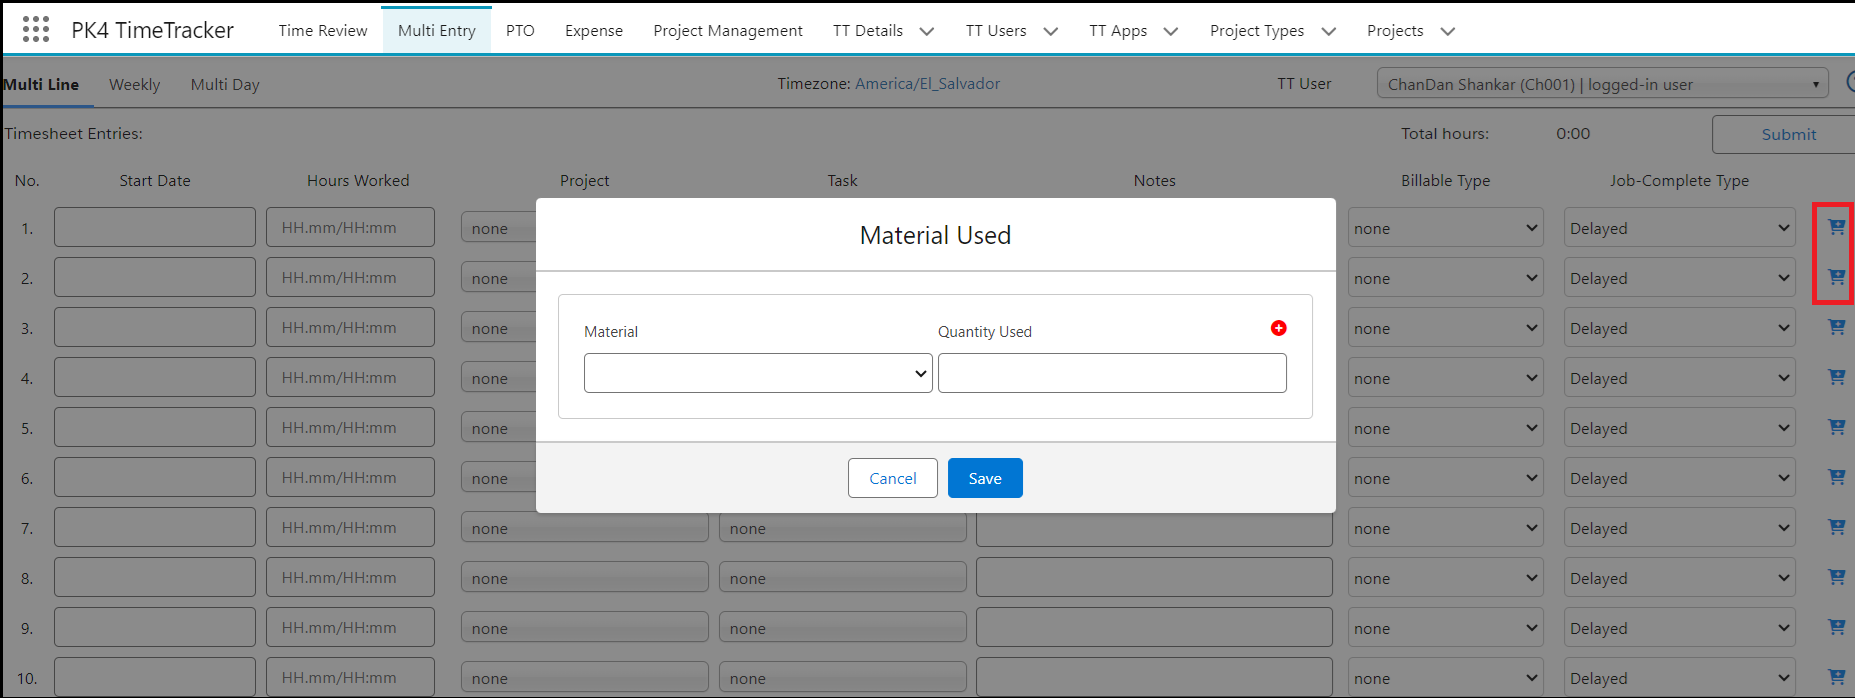1855x698 pixels.
Task: Go to the PTO tab
Action: pyautogui.click(x=520, y=31)
